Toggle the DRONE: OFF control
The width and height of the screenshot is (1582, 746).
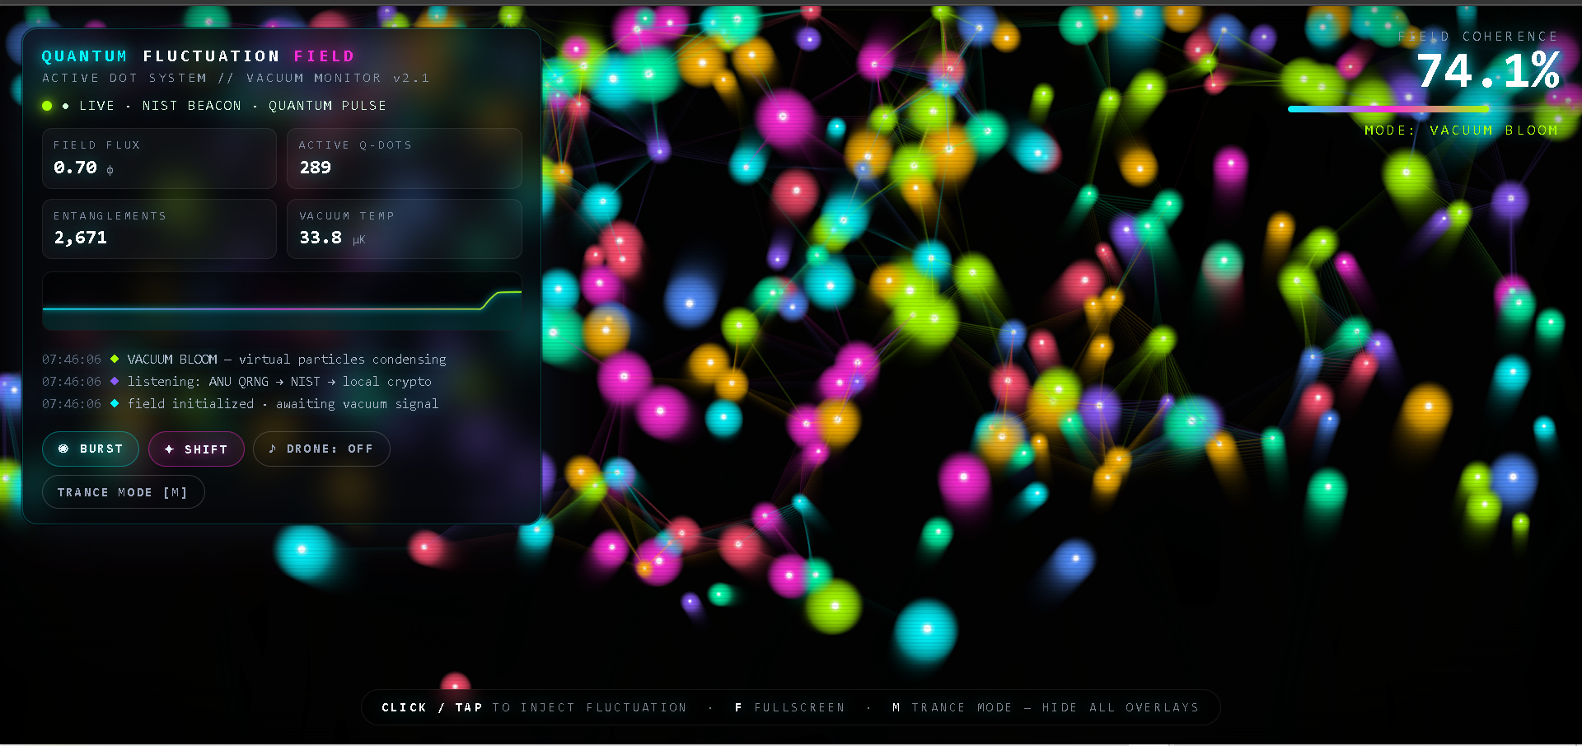pos(321,449)
